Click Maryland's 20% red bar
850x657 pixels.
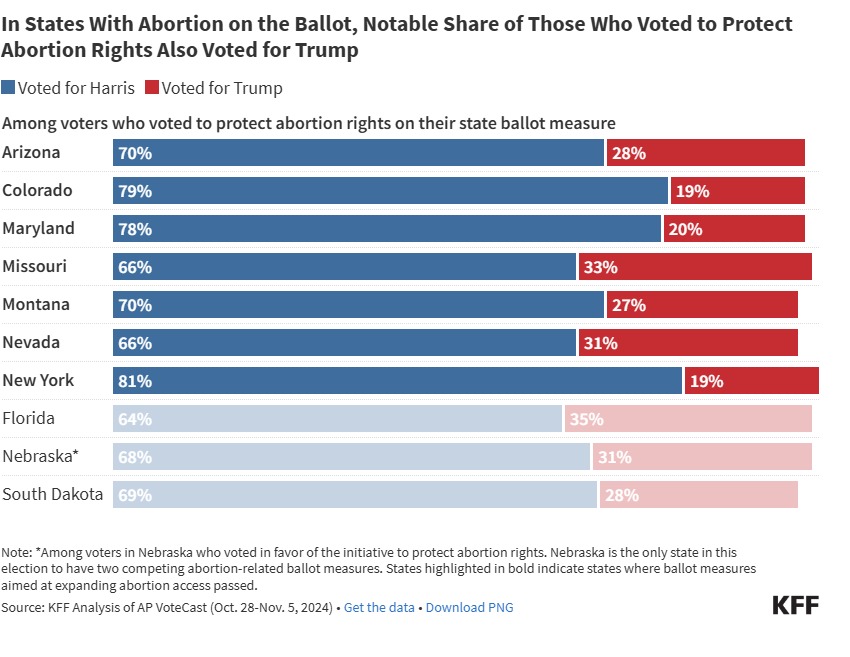tap(734, 229)
